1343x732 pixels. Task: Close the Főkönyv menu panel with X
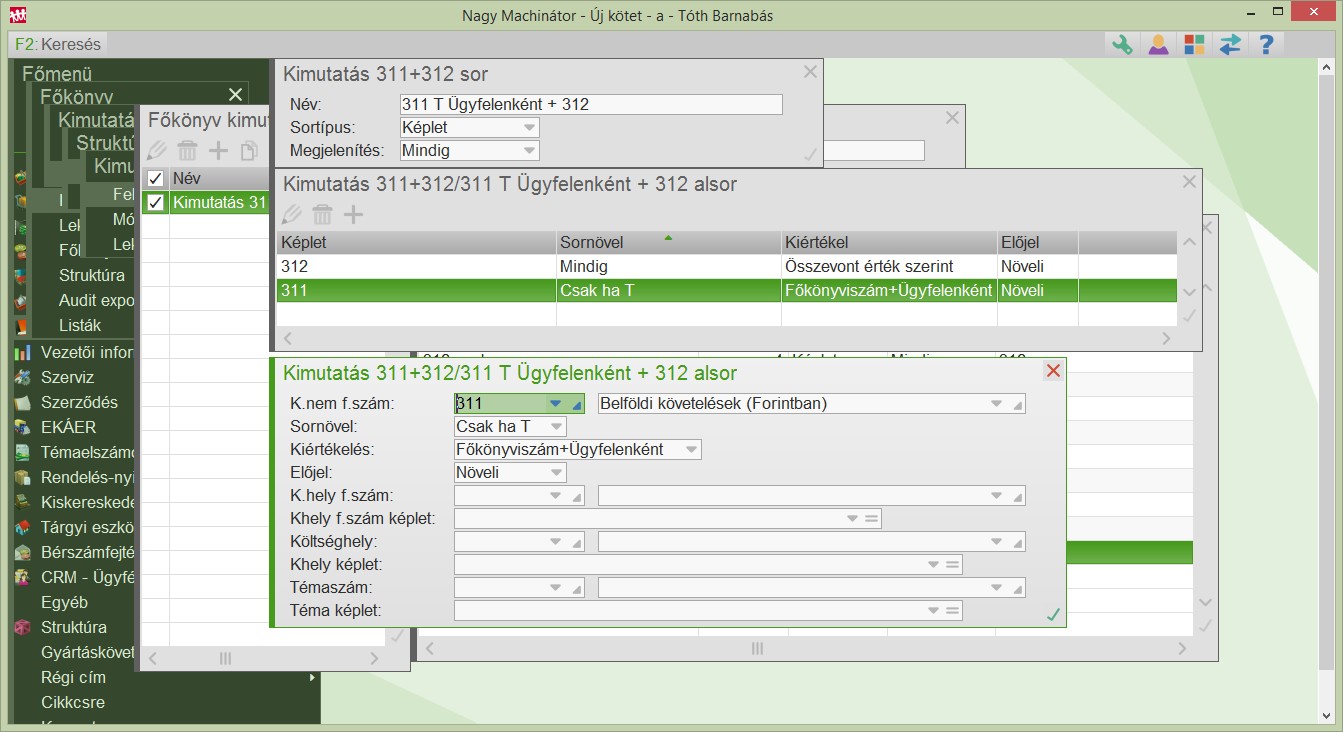(235, 95)
